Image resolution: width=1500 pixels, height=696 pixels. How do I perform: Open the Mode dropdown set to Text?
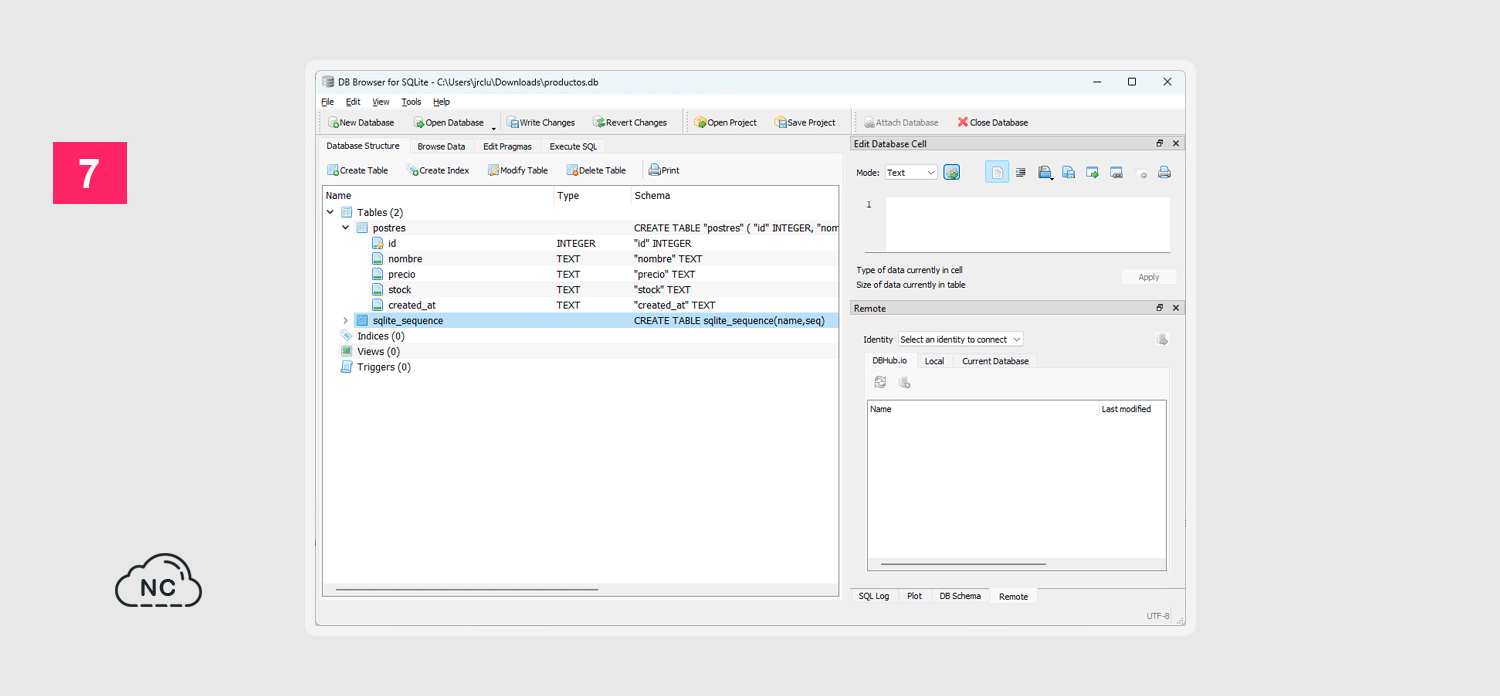point(911,173)
